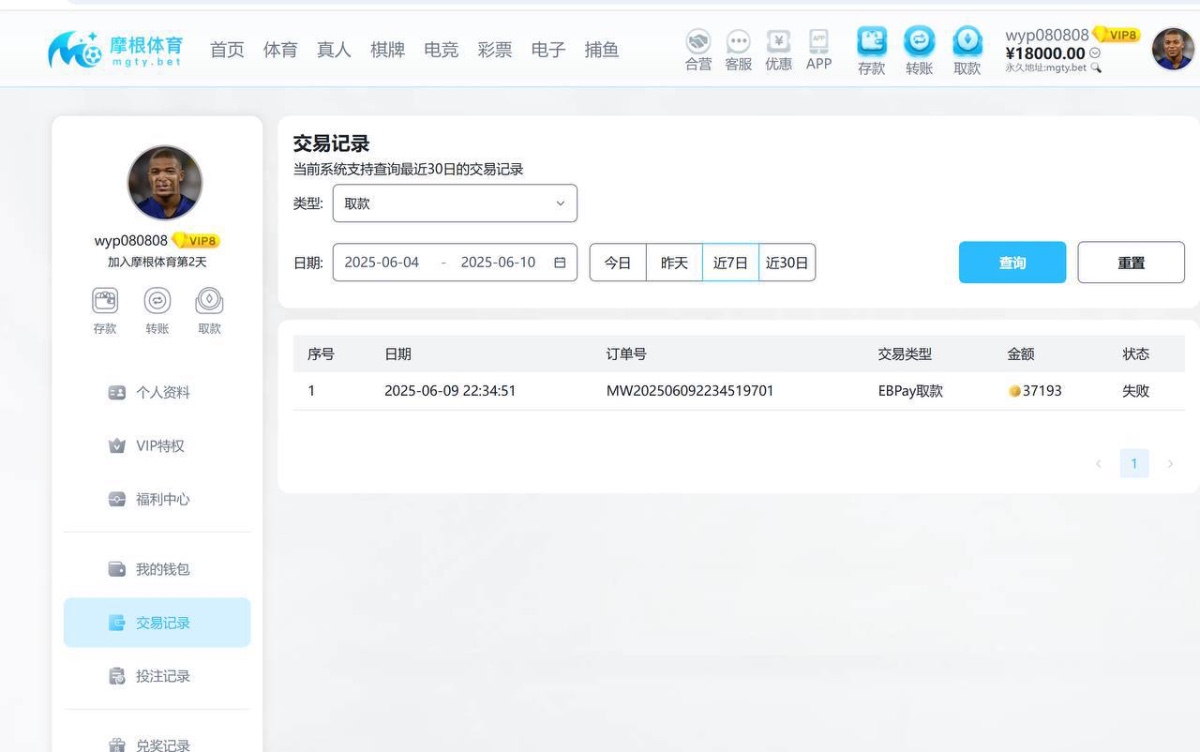Switch to the 电竞 esports tab
Viewport: 1200px width, 752px height.
[x=441, y=49]
